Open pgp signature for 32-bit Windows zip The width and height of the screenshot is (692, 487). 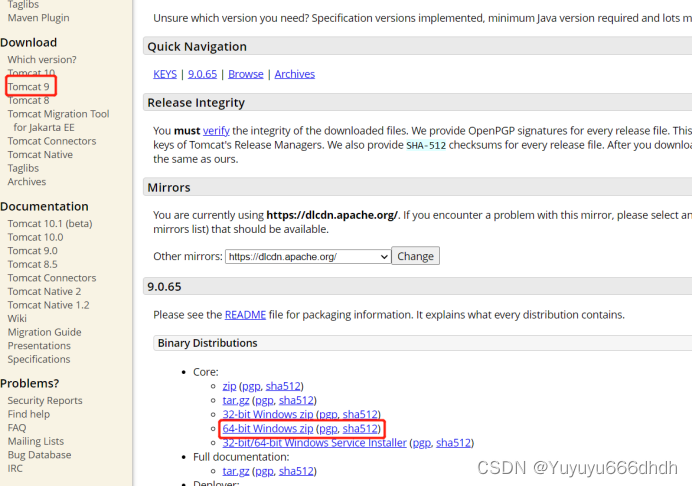click(x=328, y=415)
